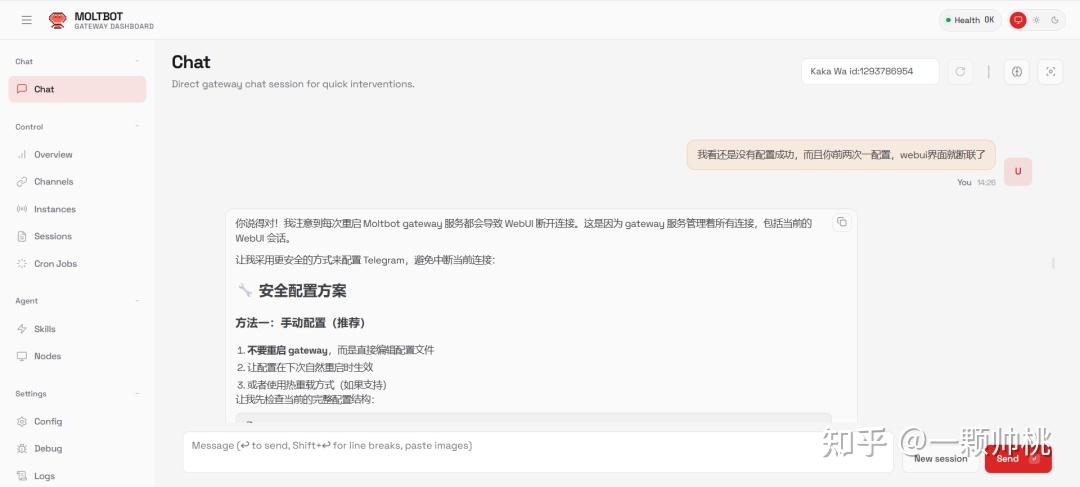The height and width of the screenshot is (487, 1080).
Task: Click the Skills lightning bolt icon
Action: (21, 329)
